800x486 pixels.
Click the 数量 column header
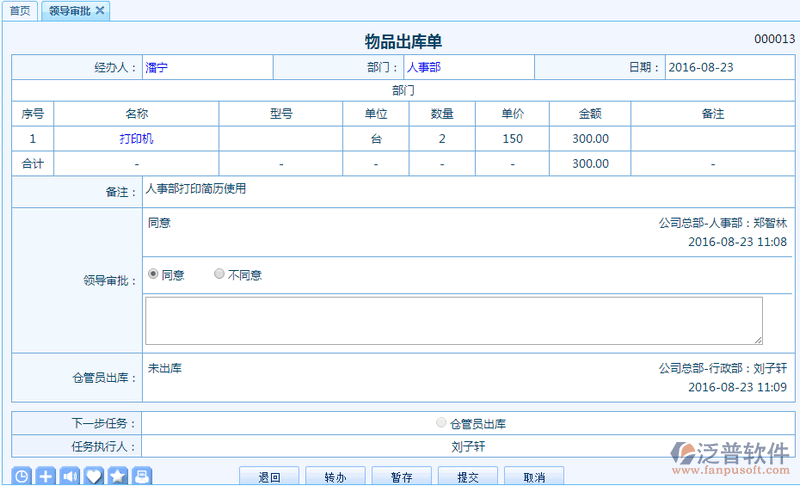pos(442,114)
